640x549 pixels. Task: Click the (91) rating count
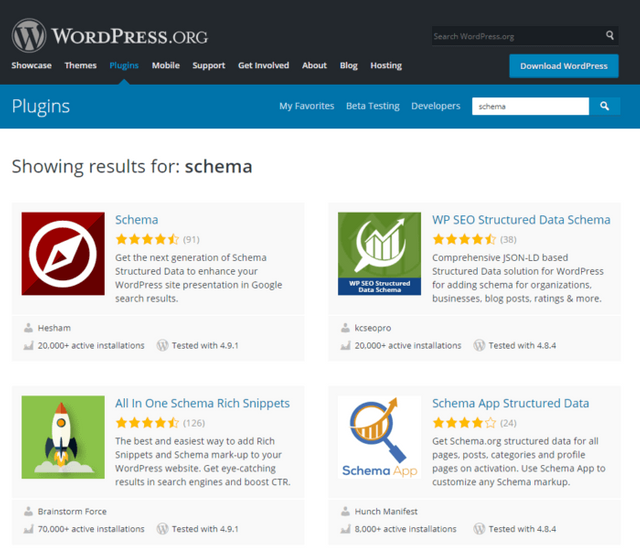click(x=191, y=240)
